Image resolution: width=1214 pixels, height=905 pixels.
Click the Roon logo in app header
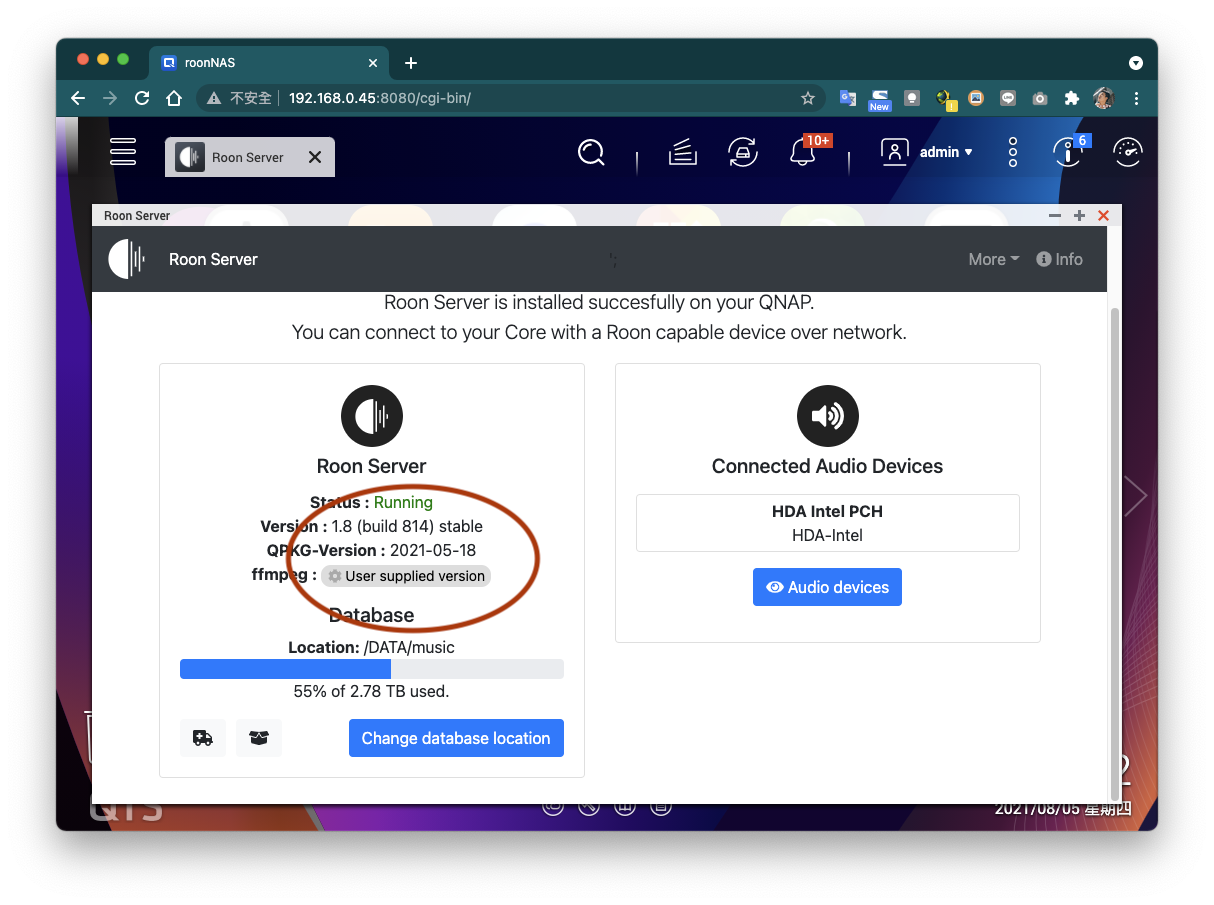pos(127,259)
